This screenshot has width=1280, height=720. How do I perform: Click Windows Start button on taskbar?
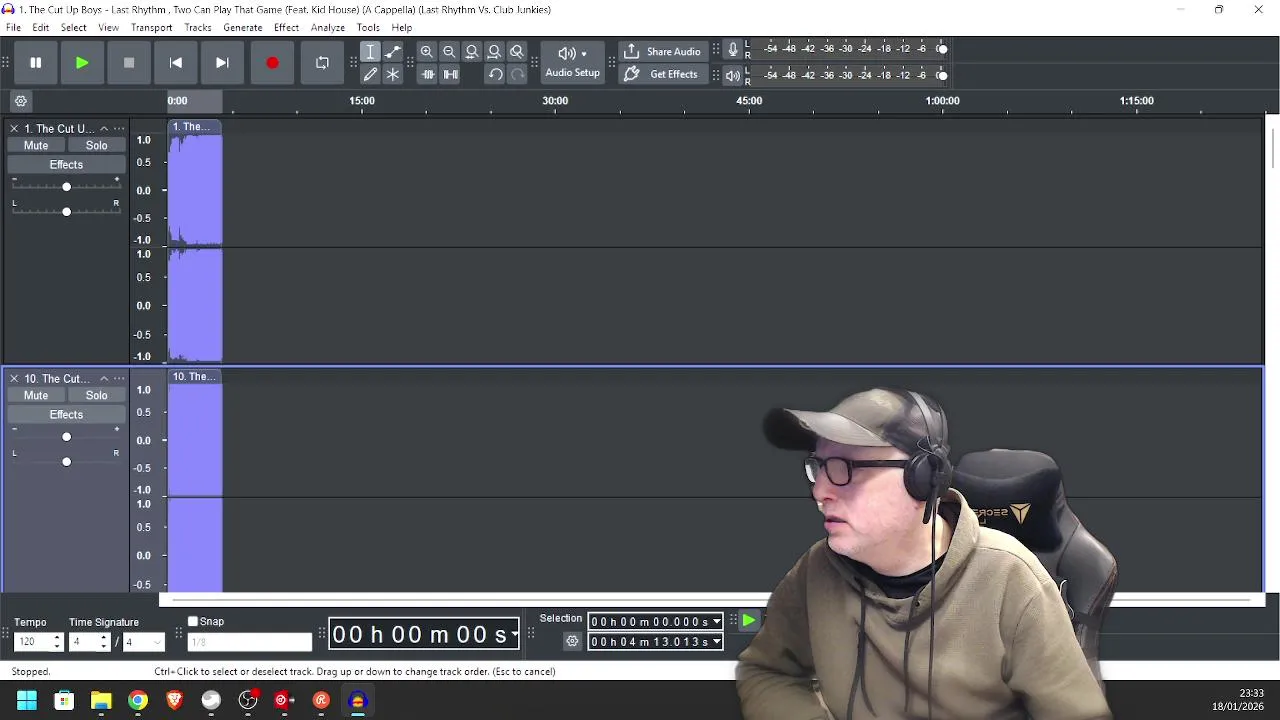27,700
